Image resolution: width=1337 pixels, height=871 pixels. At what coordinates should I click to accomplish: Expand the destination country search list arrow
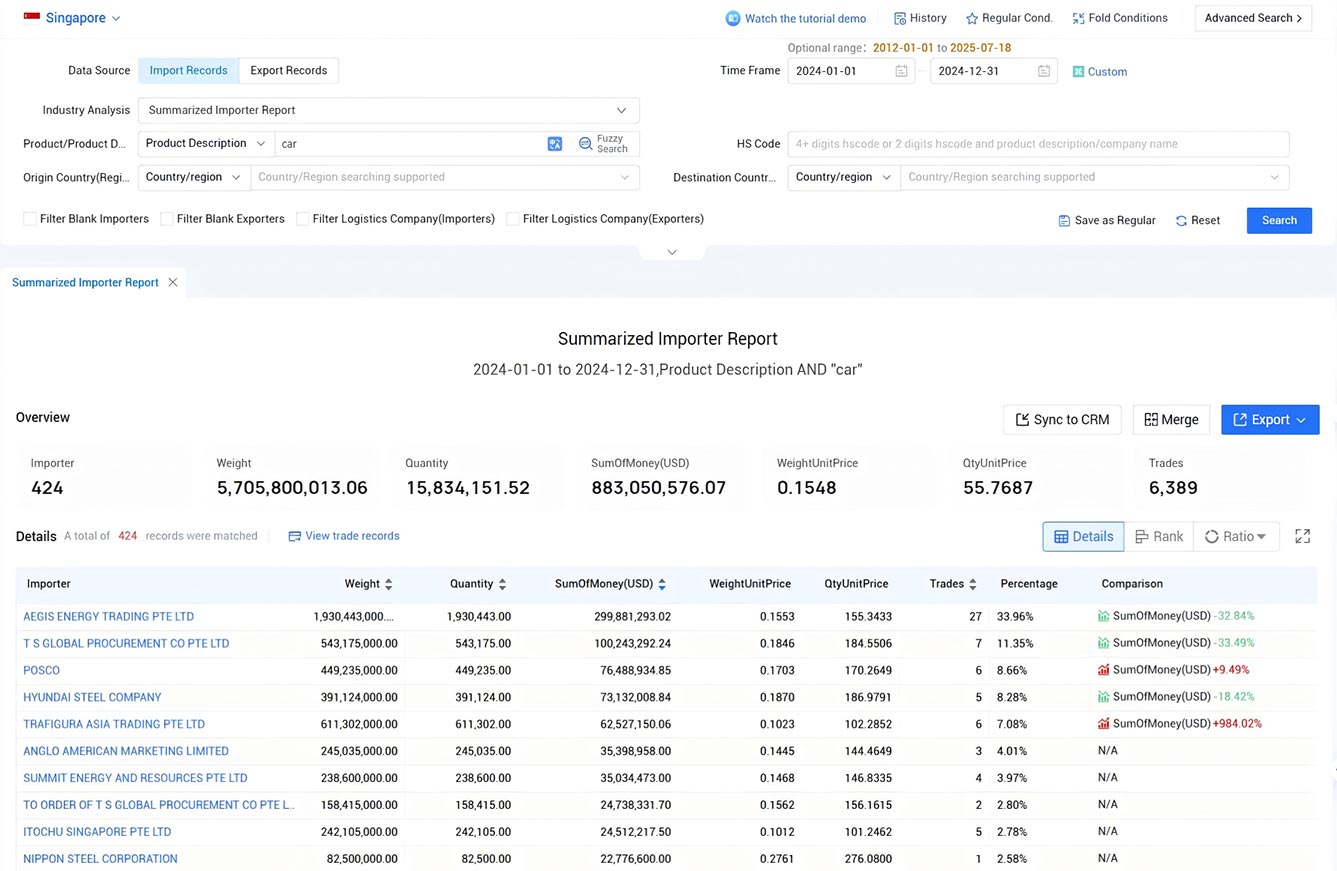1274,177
